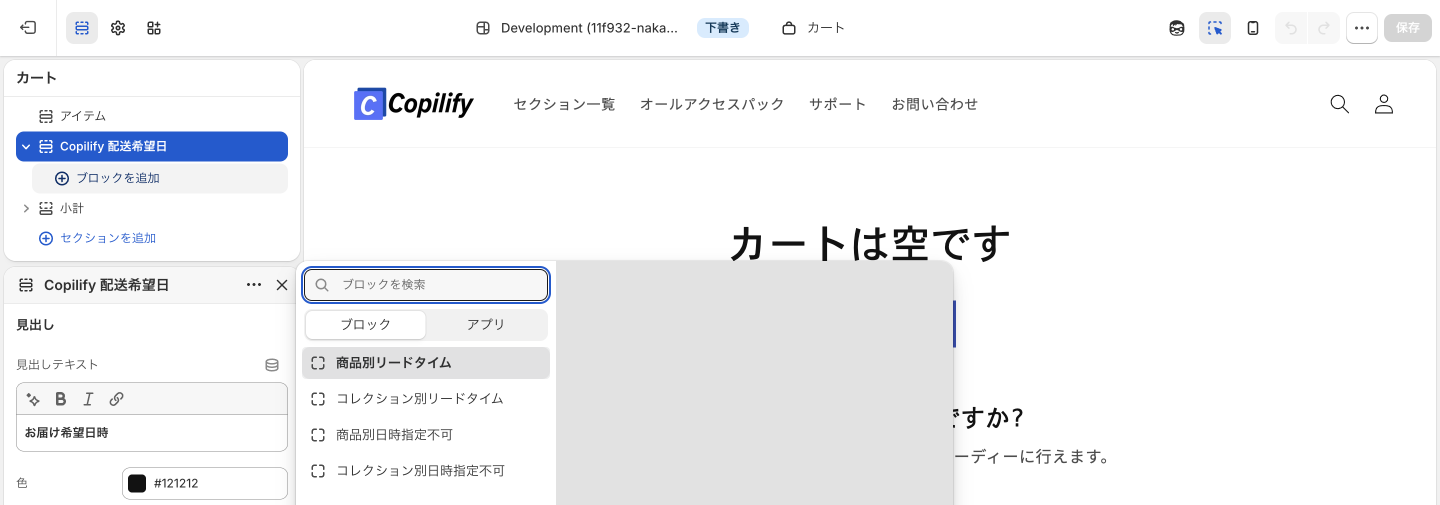This screenshot has width=1440, height=505.
Task: Click the exit editor icon
Action: 28,28
